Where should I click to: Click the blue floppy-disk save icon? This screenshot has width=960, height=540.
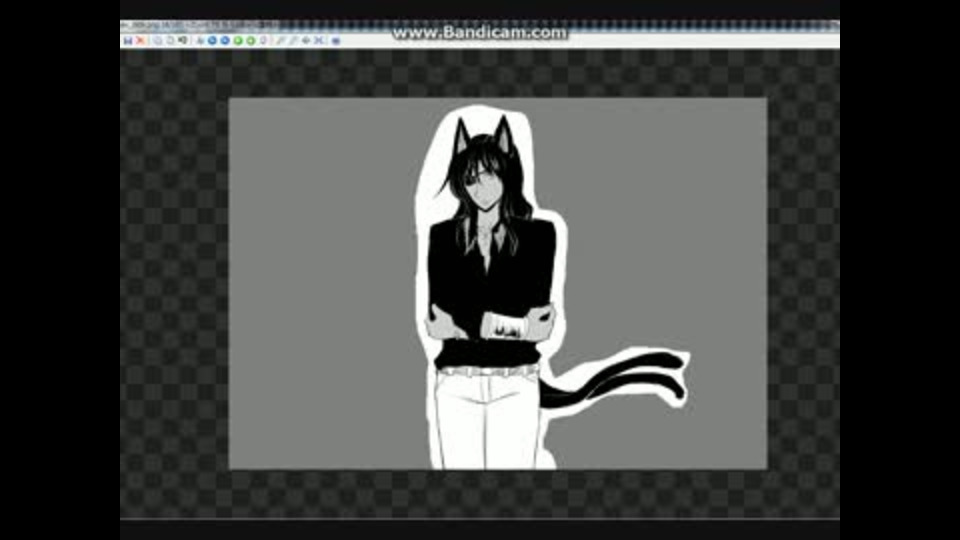pos(127,40)
